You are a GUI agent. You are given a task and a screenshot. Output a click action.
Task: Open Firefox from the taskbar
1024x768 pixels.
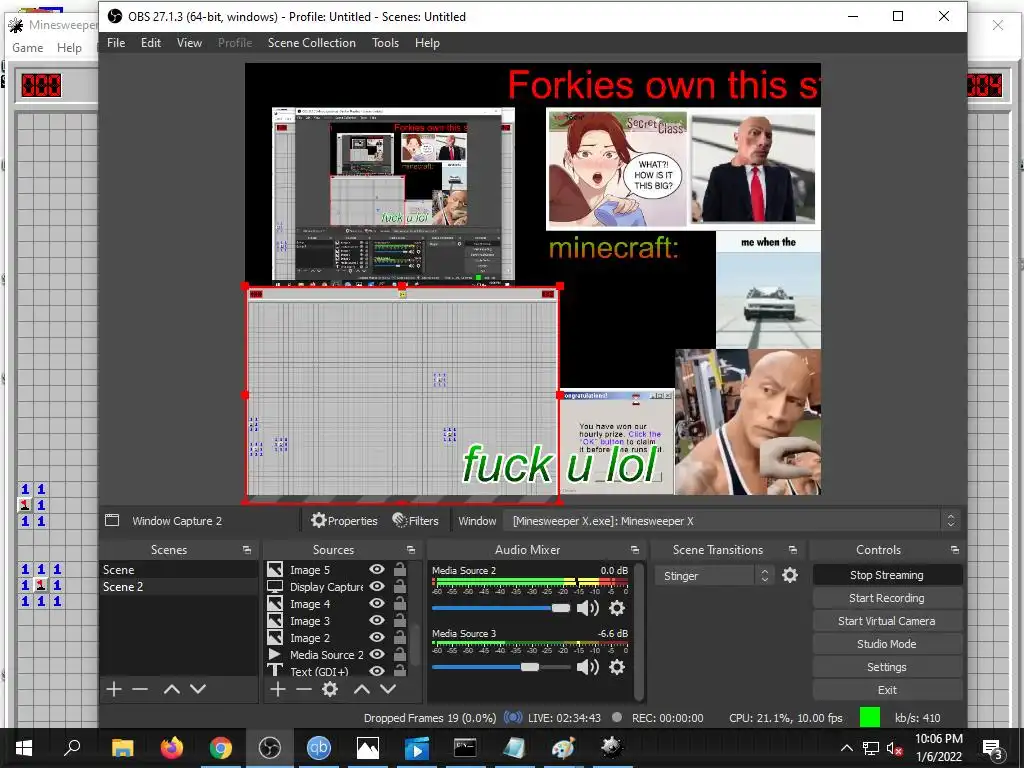click(172, 748)
